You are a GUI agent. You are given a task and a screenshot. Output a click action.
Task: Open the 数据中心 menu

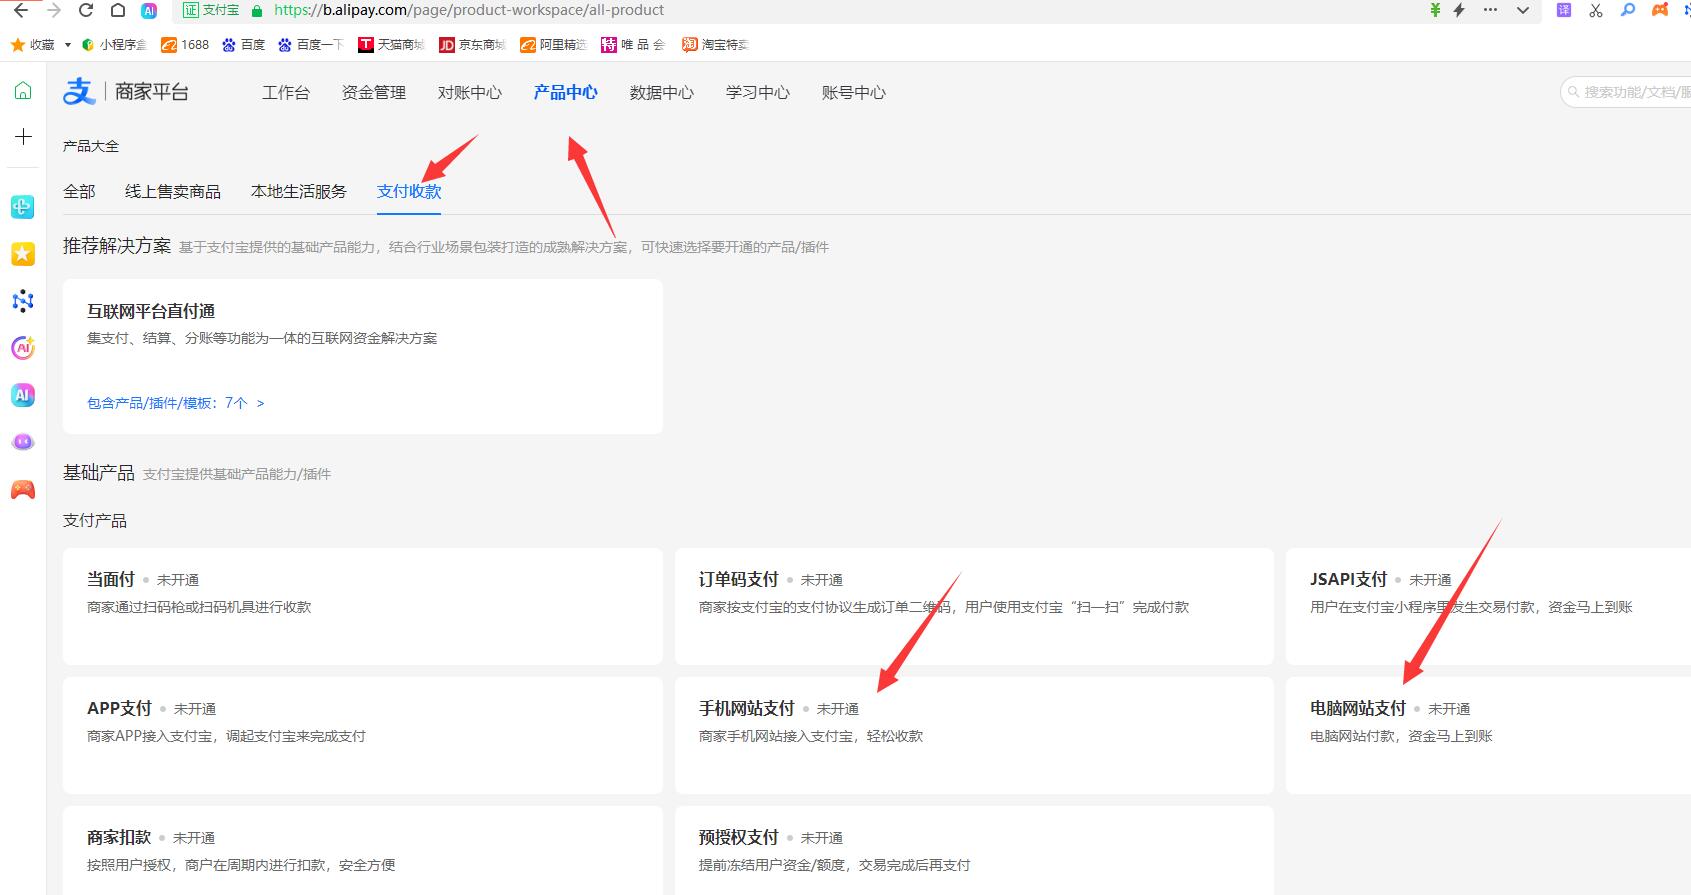coord(662,92)
